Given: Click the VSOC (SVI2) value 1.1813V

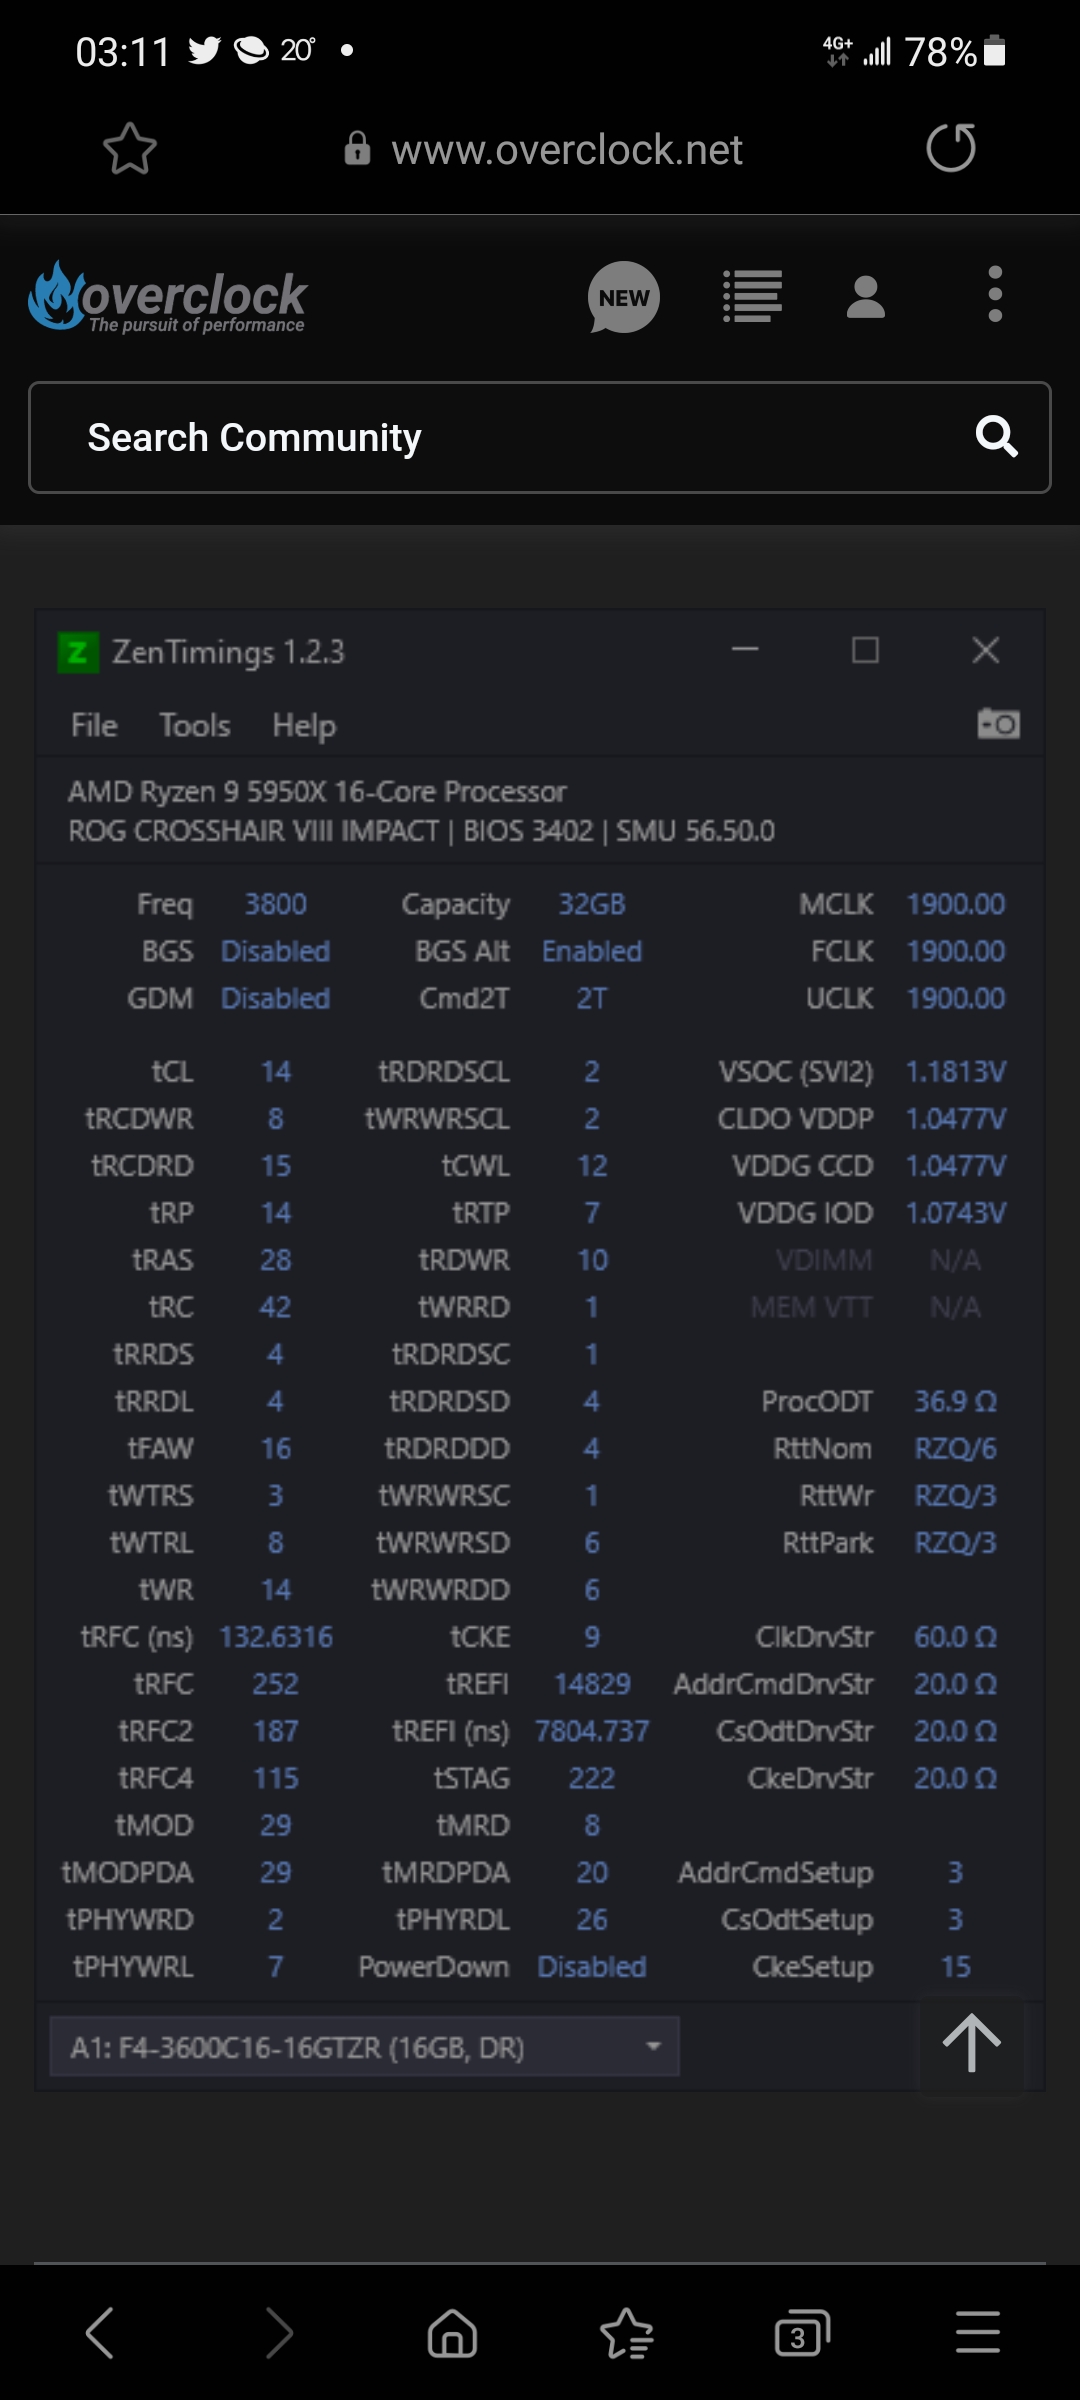Looking at the screenshot, I should (956, 1072).
